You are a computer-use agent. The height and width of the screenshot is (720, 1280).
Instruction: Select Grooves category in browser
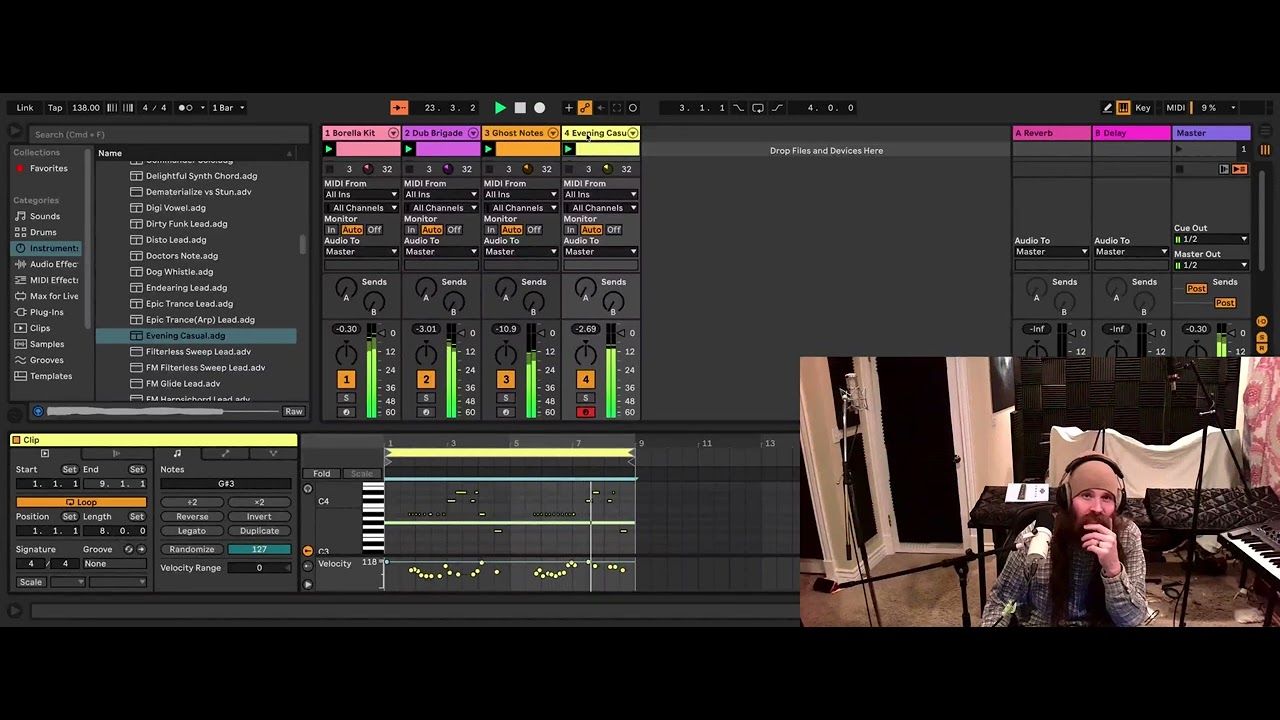point(47,360)
